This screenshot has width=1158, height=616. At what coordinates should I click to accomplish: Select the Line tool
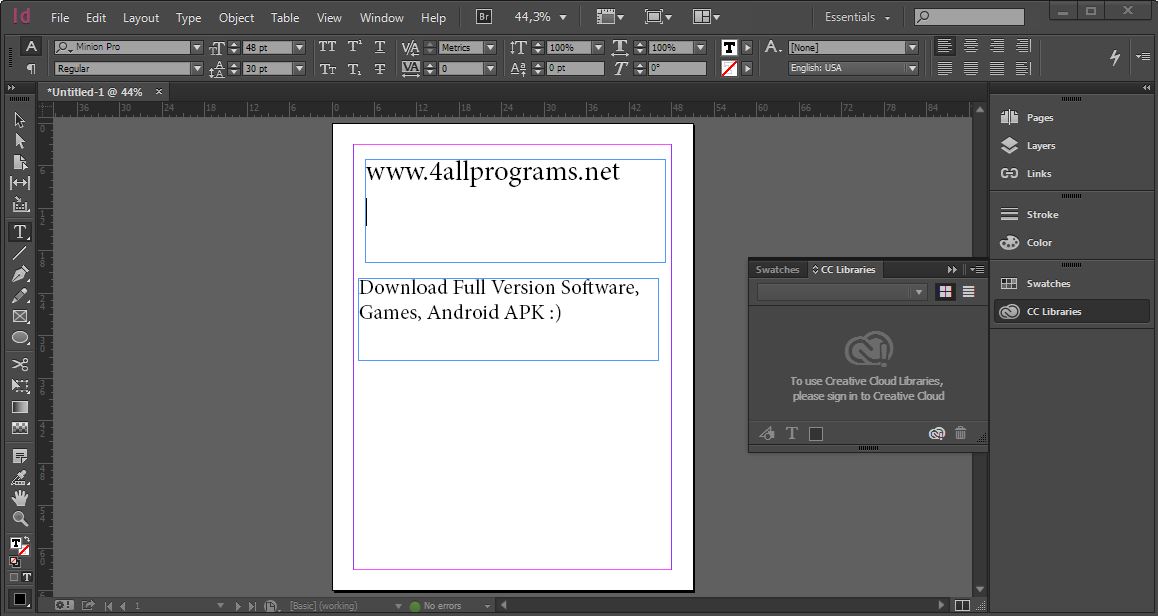click(x=20, y=253)
